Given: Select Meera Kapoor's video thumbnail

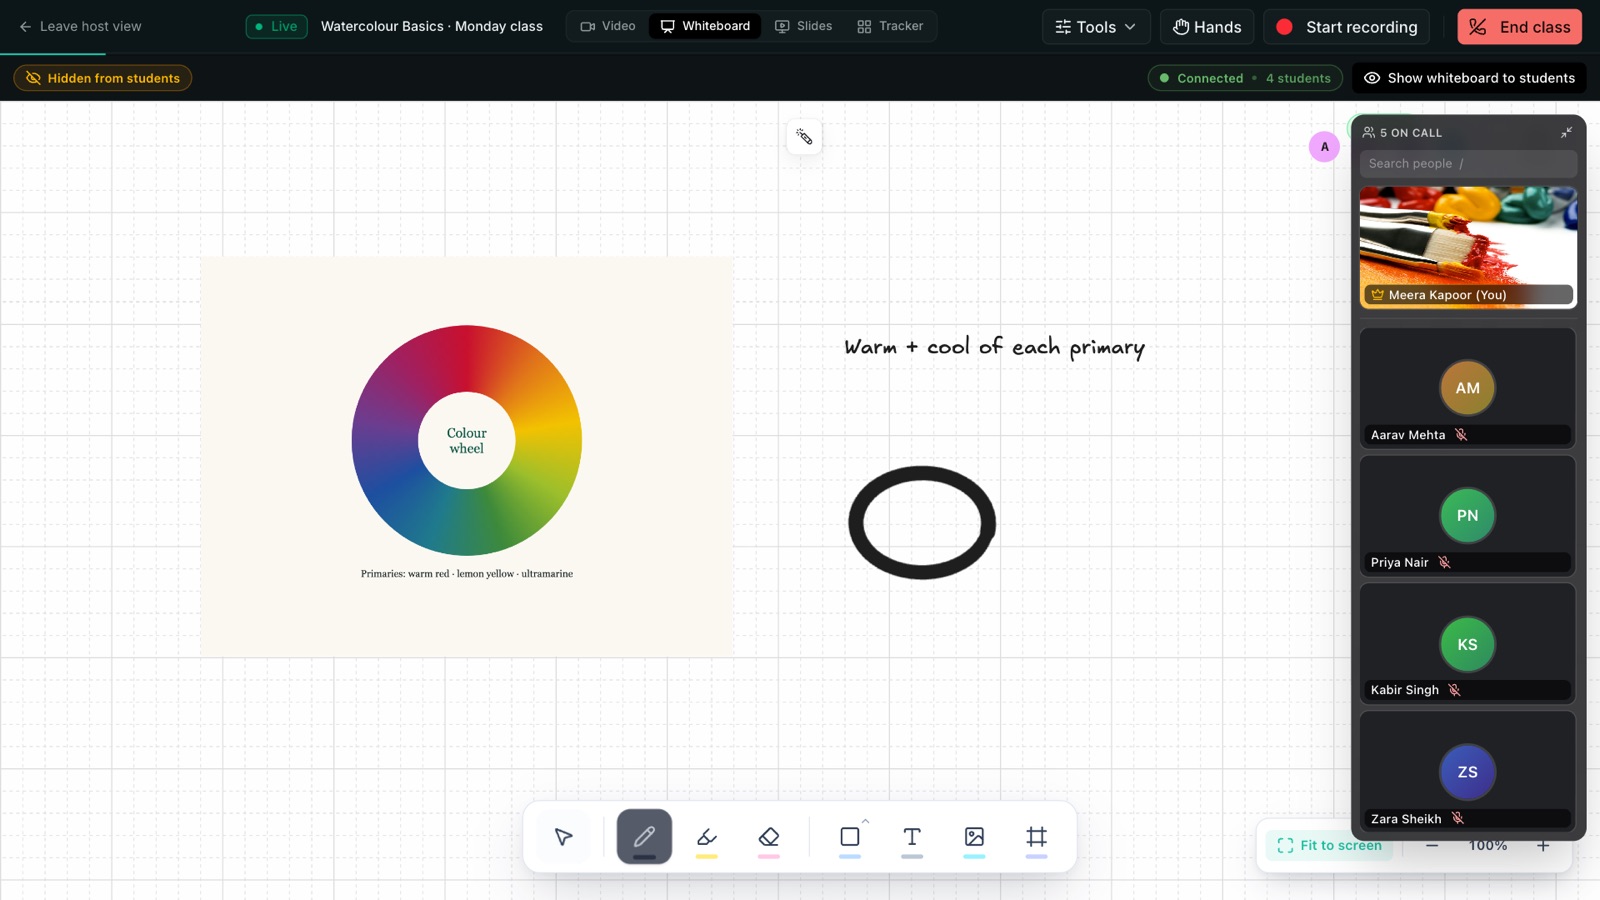Looking at the screenshot, I should coord(1468,247).
